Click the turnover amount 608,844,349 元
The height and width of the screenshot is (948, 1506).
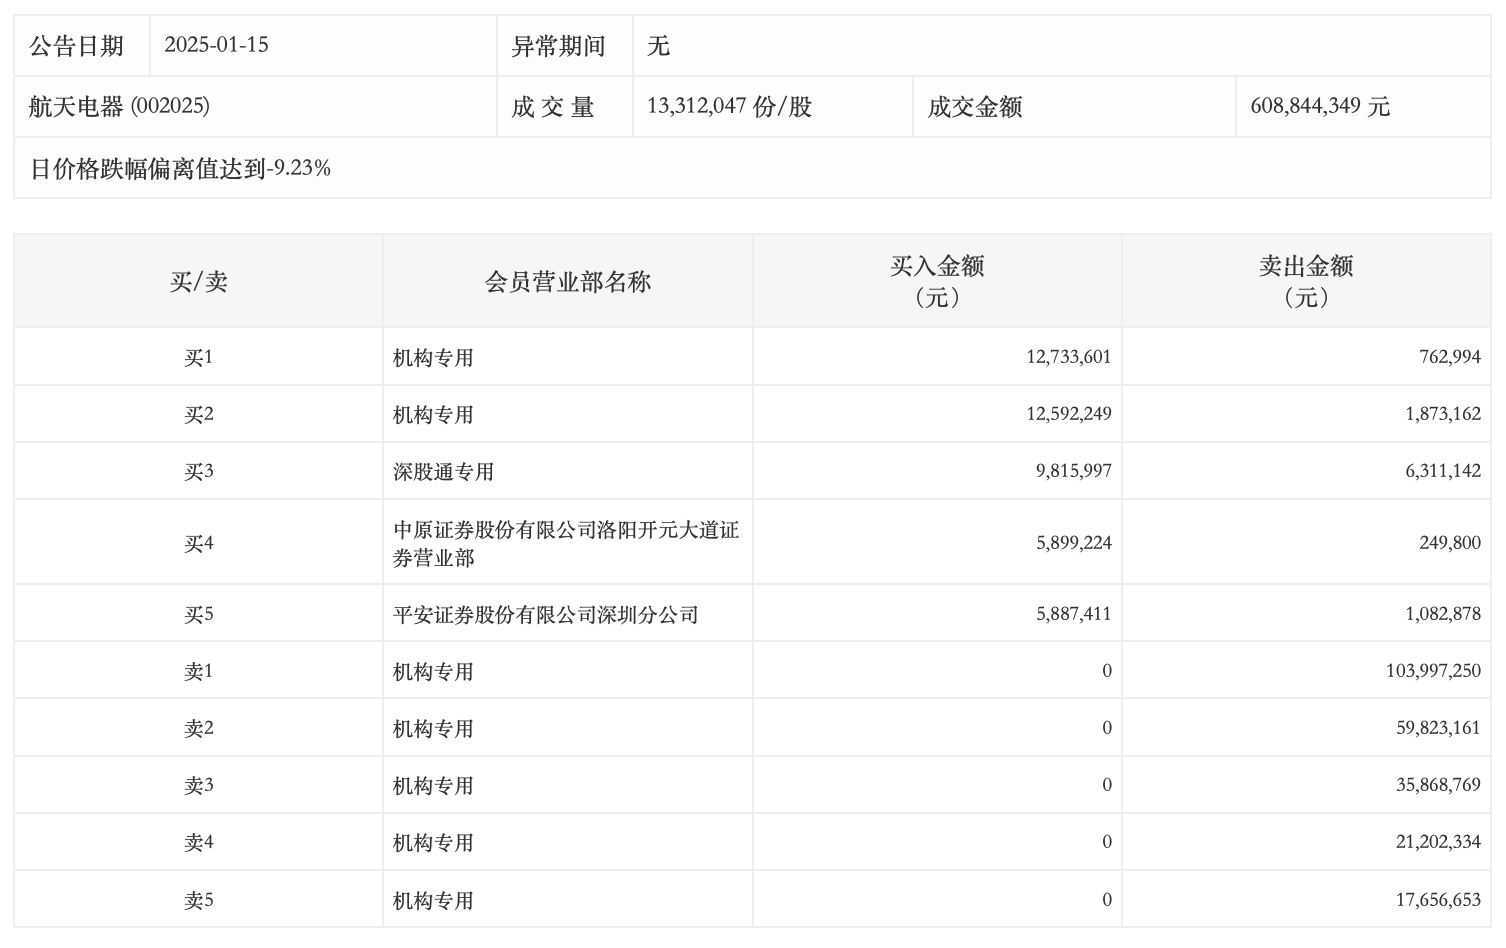pos(1319,106)
